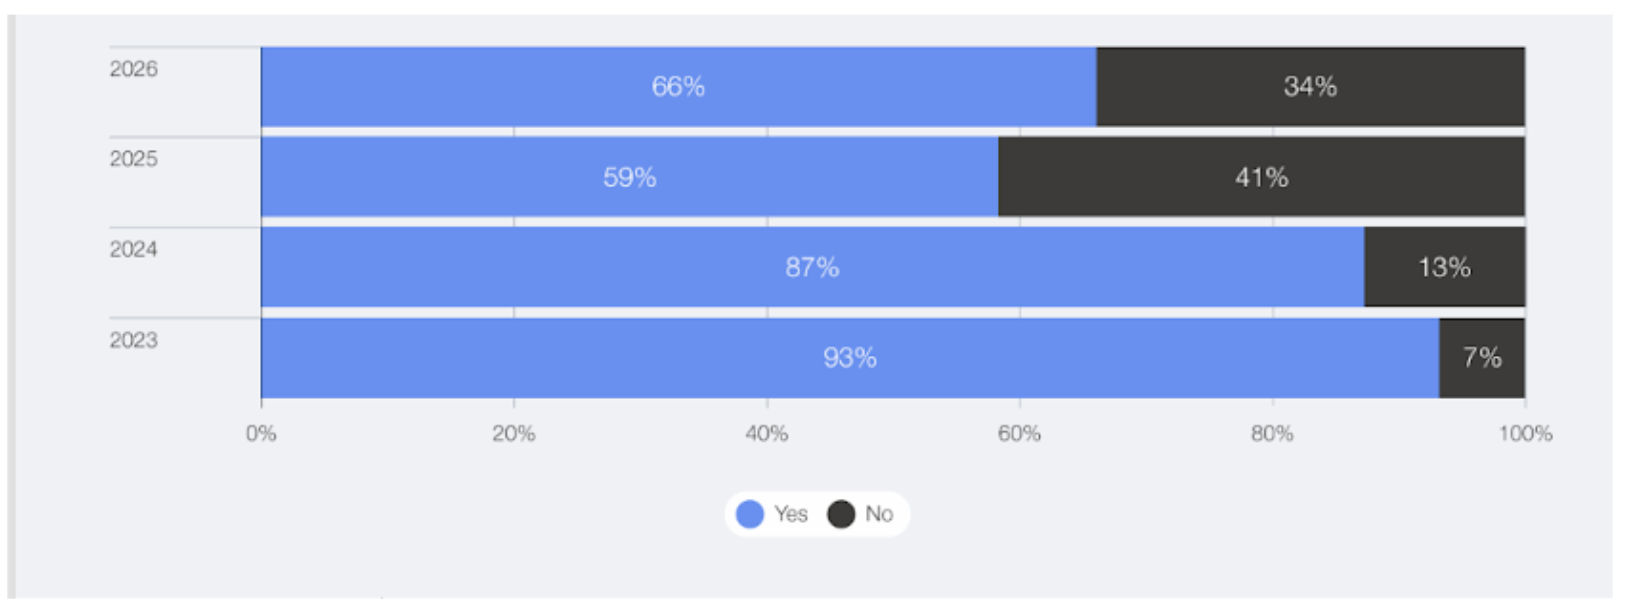Click the 2025 year axis label
Viewport: 1626px width, 612px height.
(134, 159)
